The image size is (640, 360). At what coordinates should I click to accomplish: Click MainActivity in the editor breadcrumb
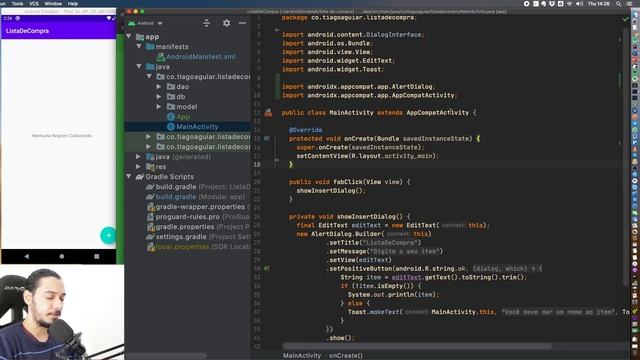pos(302,356)
